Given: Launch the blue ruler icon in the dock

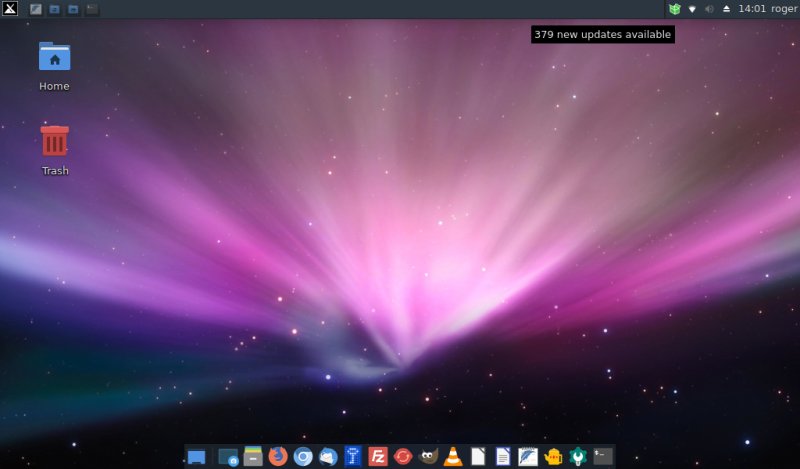Looking at the screenshot, I should 353,456.
